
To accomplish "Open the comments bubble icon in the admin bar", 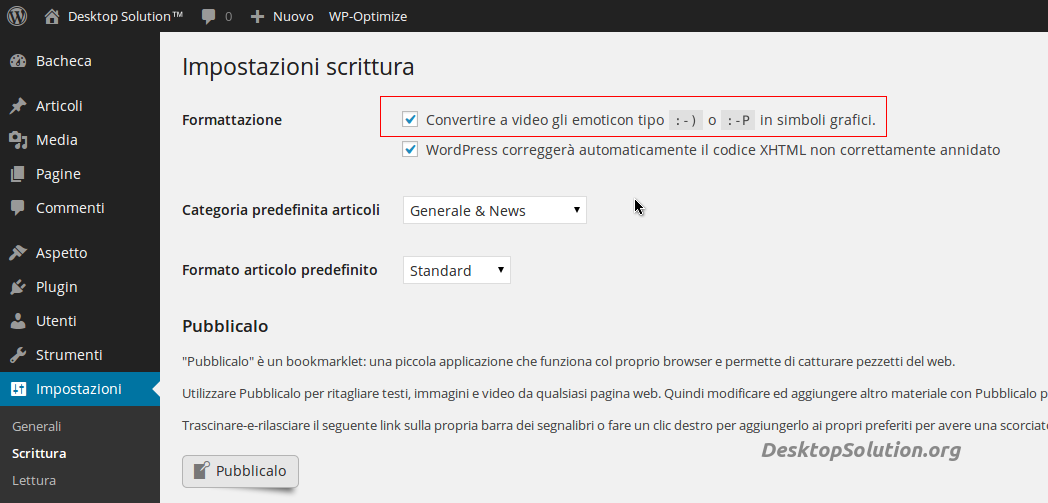I will pyautogui.click(x=209, y=17).
